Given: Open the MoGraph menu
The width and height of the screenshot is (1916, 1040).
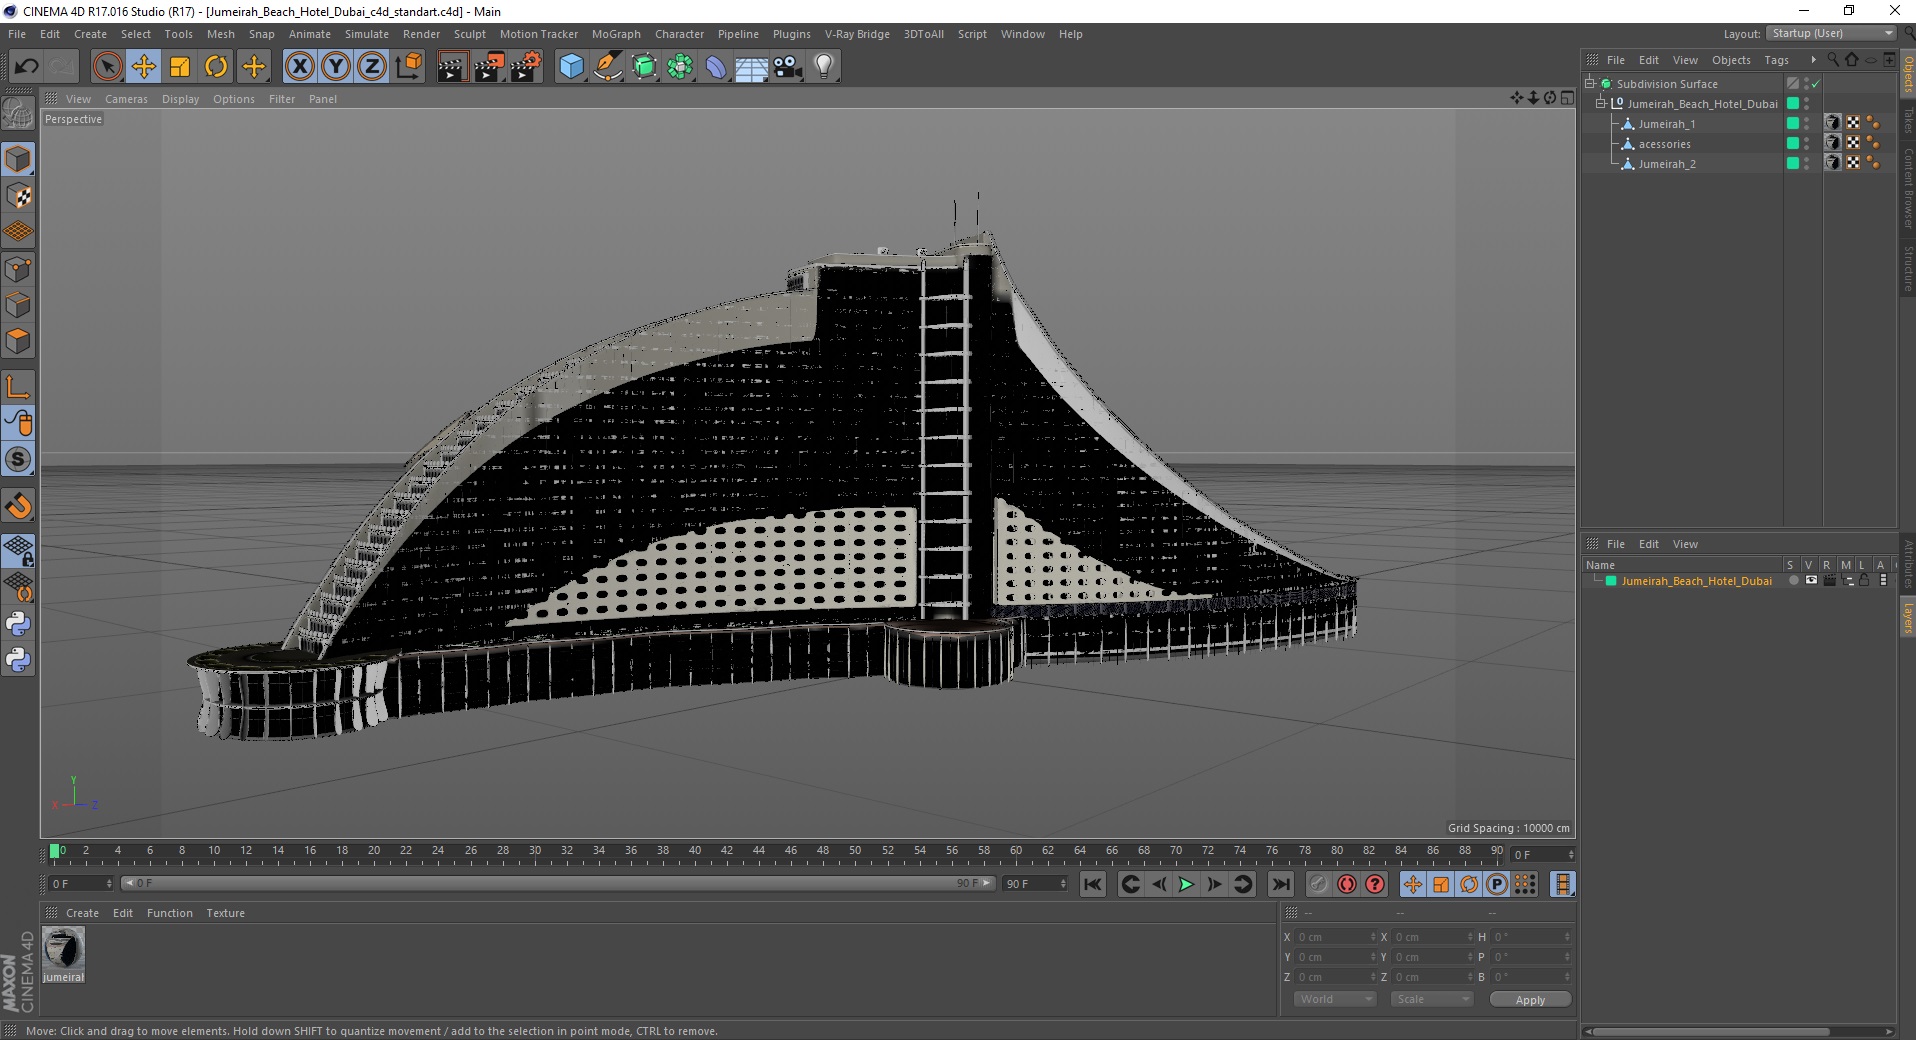Looking at the screenshot, I should (616, 34).
